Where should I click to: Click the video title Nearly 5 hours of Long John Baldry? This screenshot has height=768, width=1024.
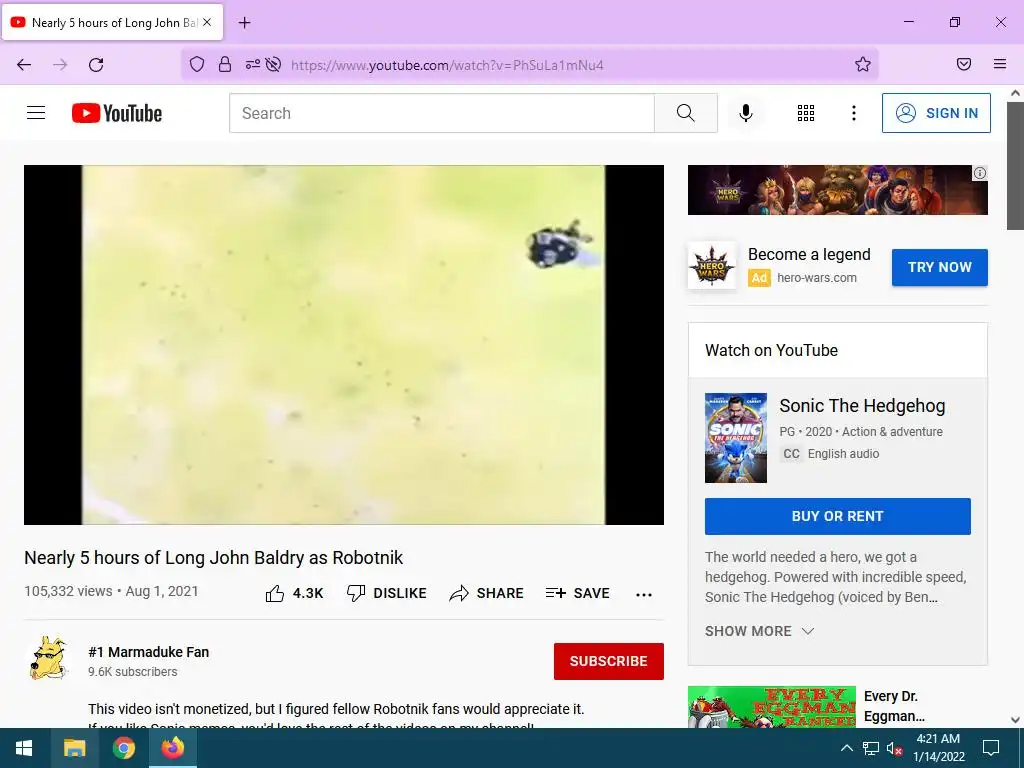pos(214,558)
